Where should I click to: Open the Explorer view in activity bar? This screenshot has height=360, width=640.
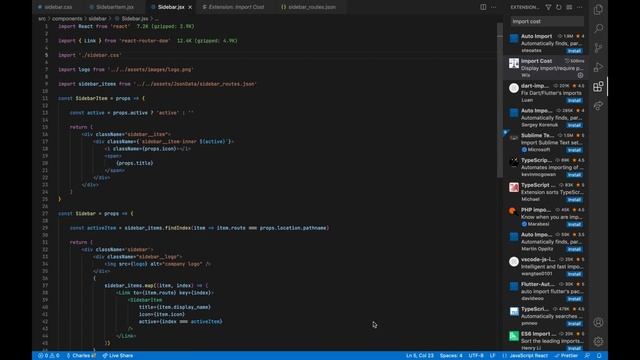[x=598, y=9]
